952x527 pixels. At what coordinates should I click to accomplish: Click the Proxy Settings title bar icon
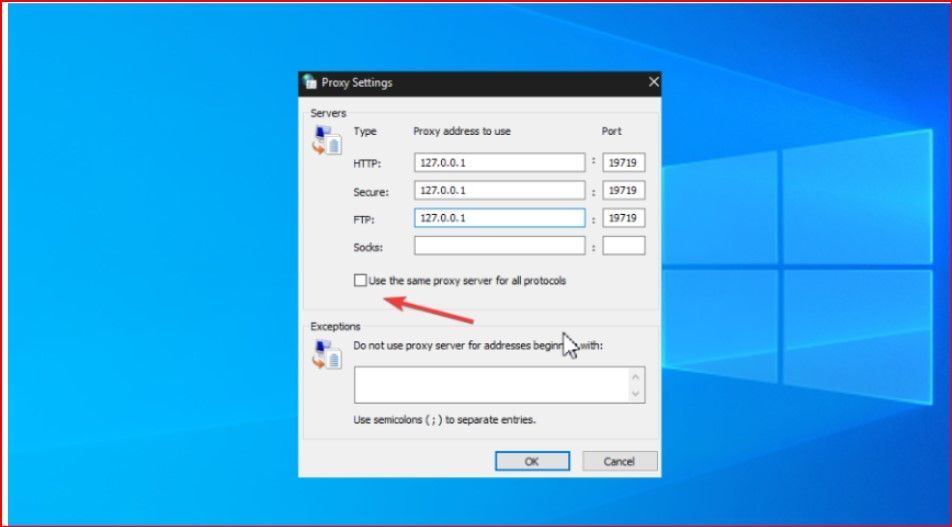click(310, 82)
